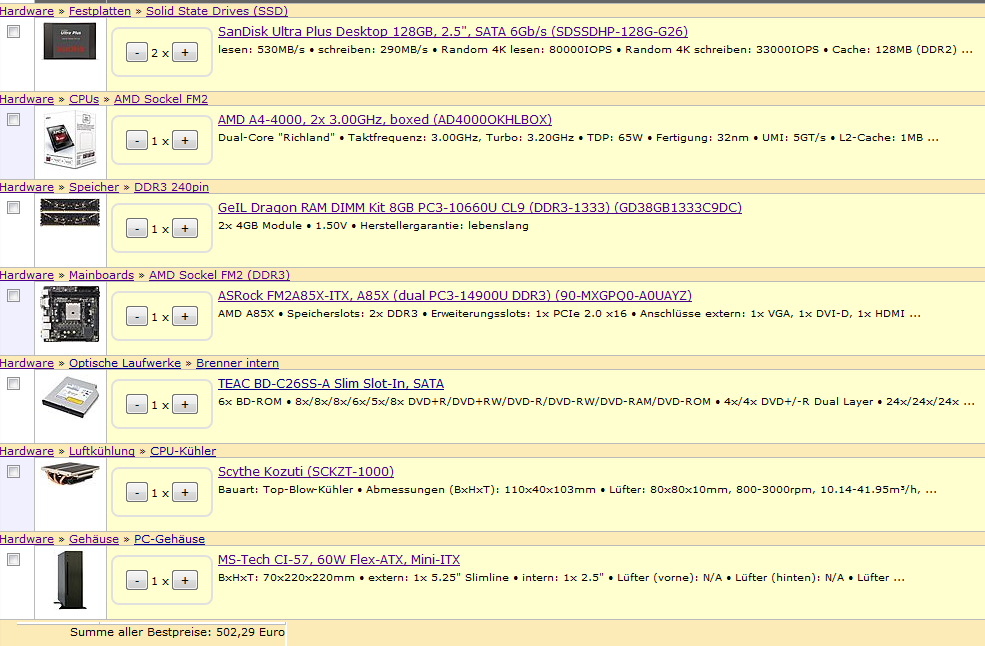Viewport: 985px width, 646px height.
Task: Open AMD Sockel FM2 CPU breadcrumb
Action: 161,99
